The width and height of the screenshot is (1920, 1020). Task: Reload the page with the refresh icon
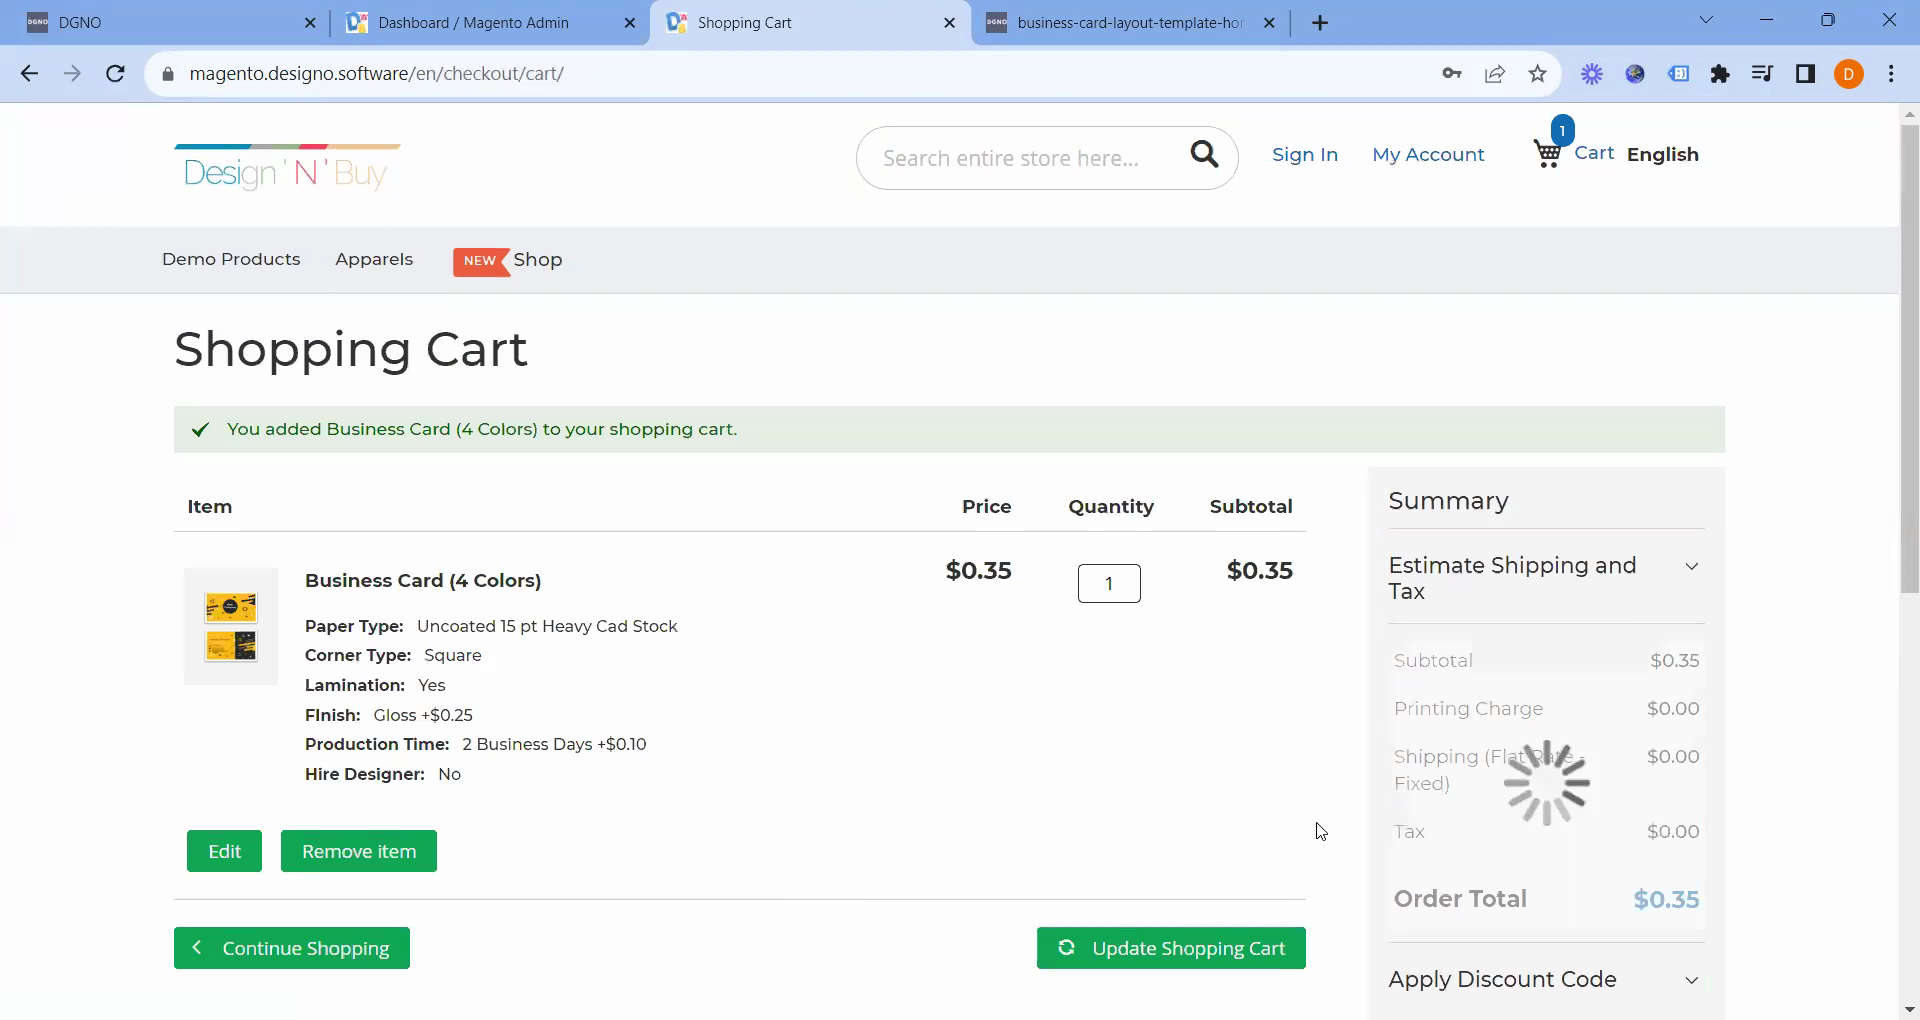click(x=115, y=73)
